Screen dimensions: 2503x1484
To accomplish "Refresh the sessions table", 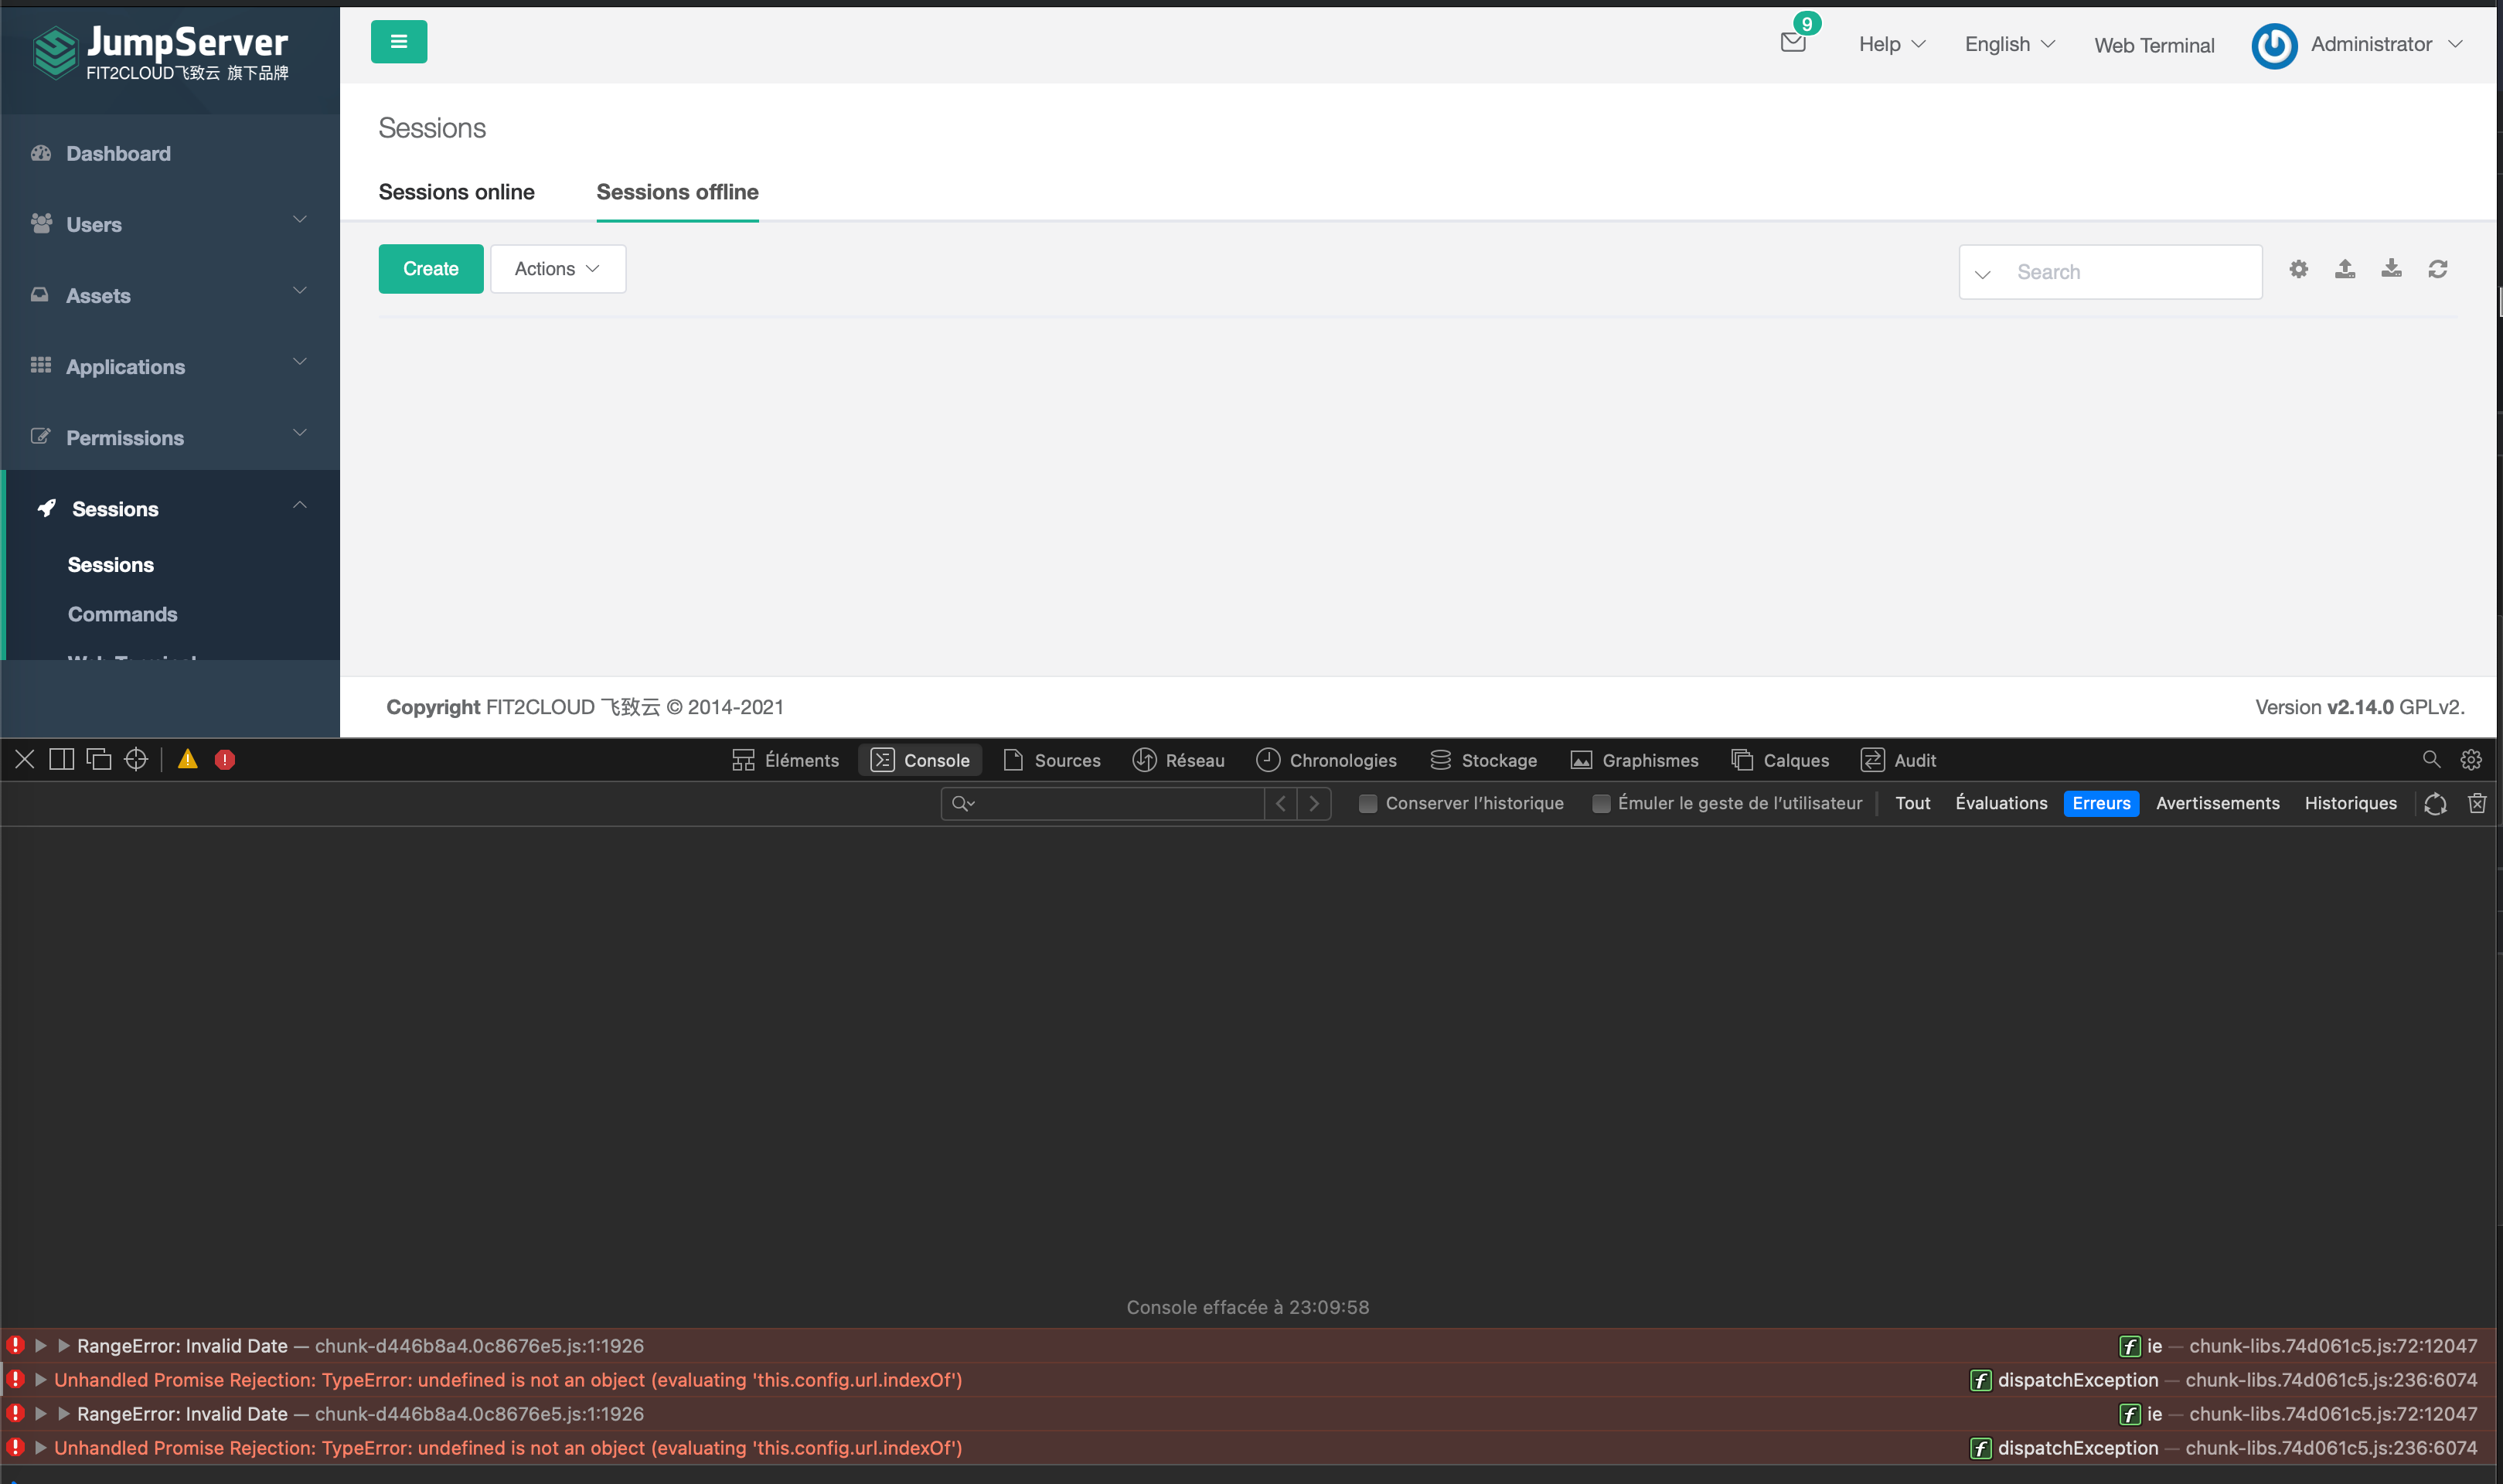I will point(2438,269).
